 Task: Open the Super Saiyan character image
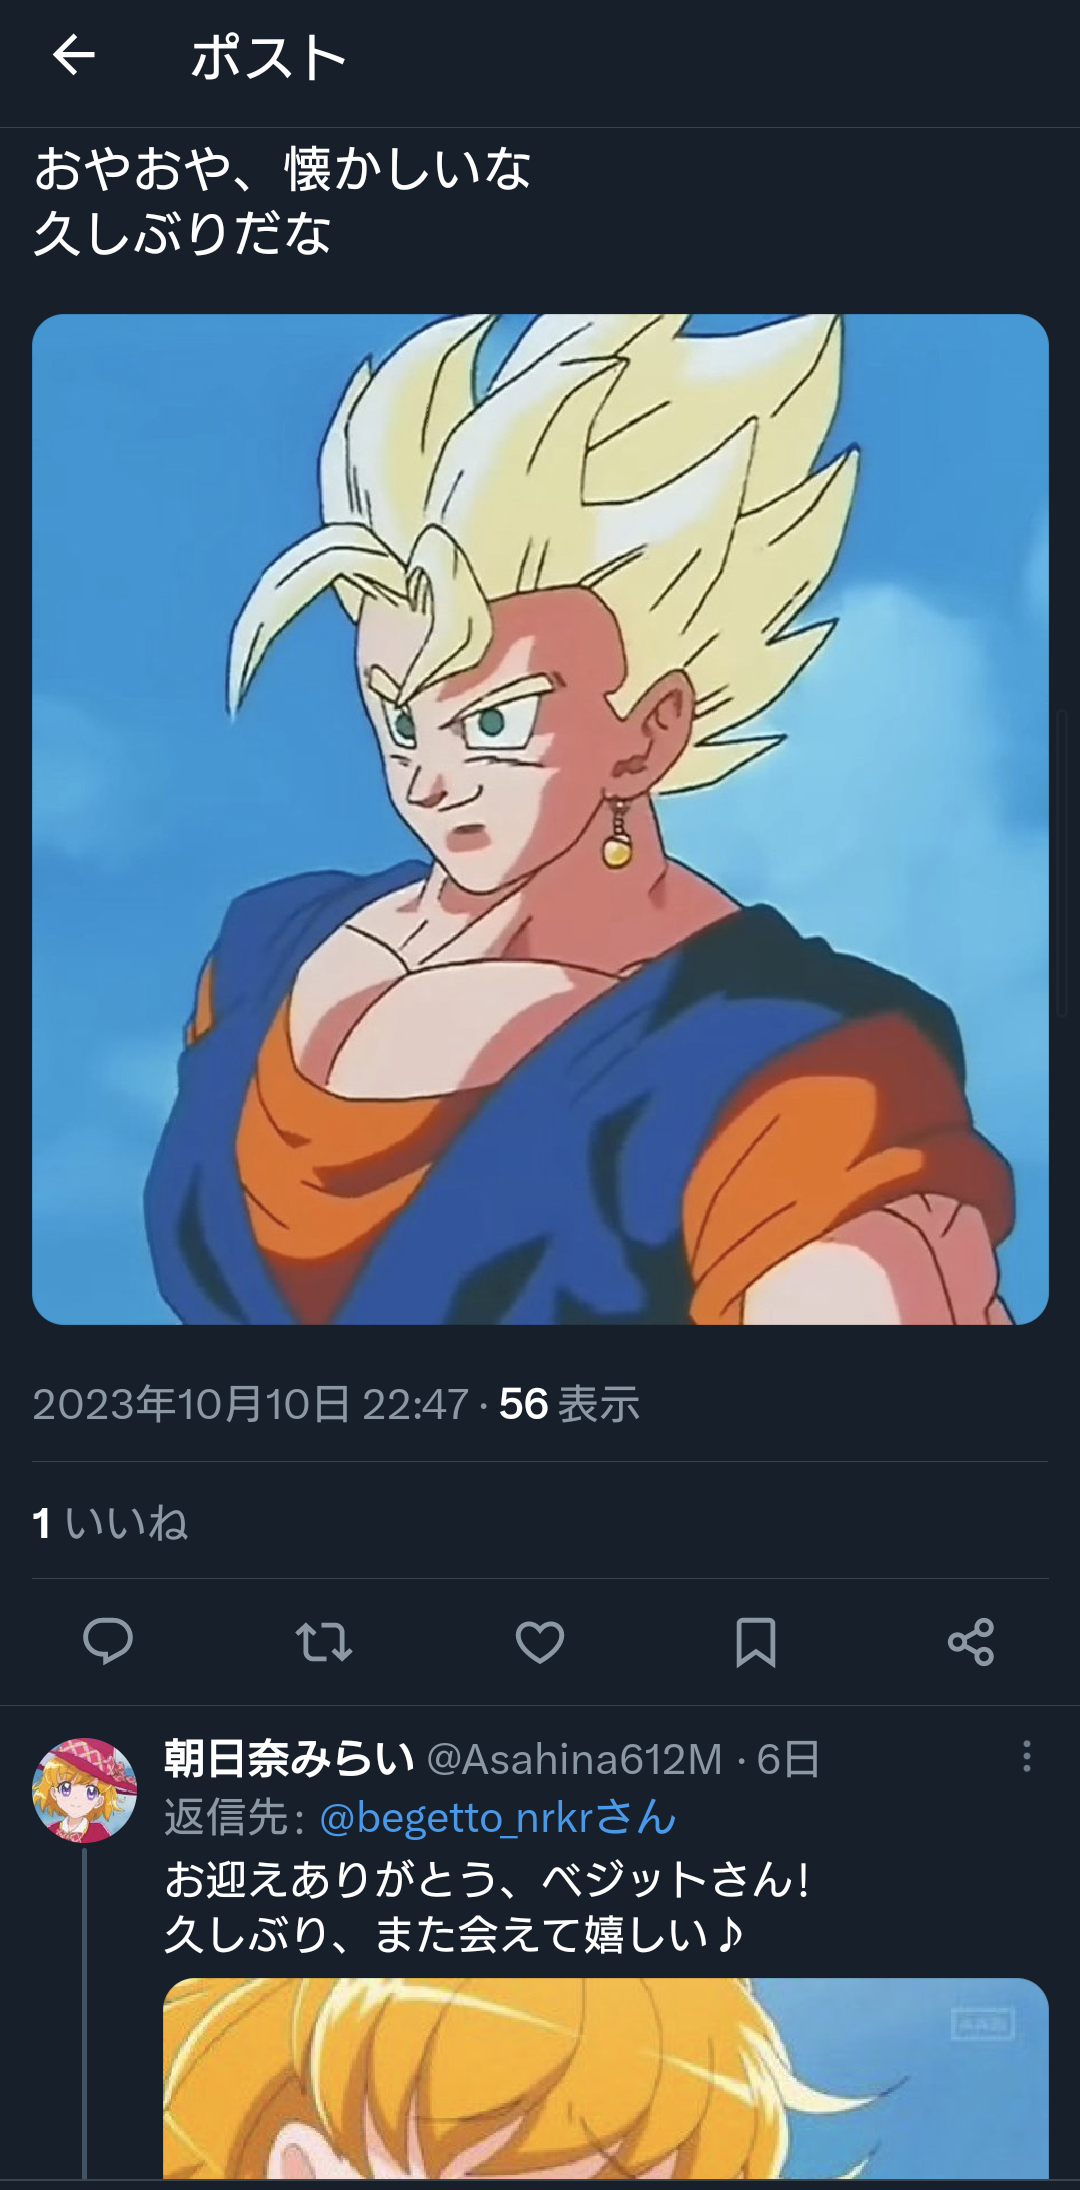[540, 819]
